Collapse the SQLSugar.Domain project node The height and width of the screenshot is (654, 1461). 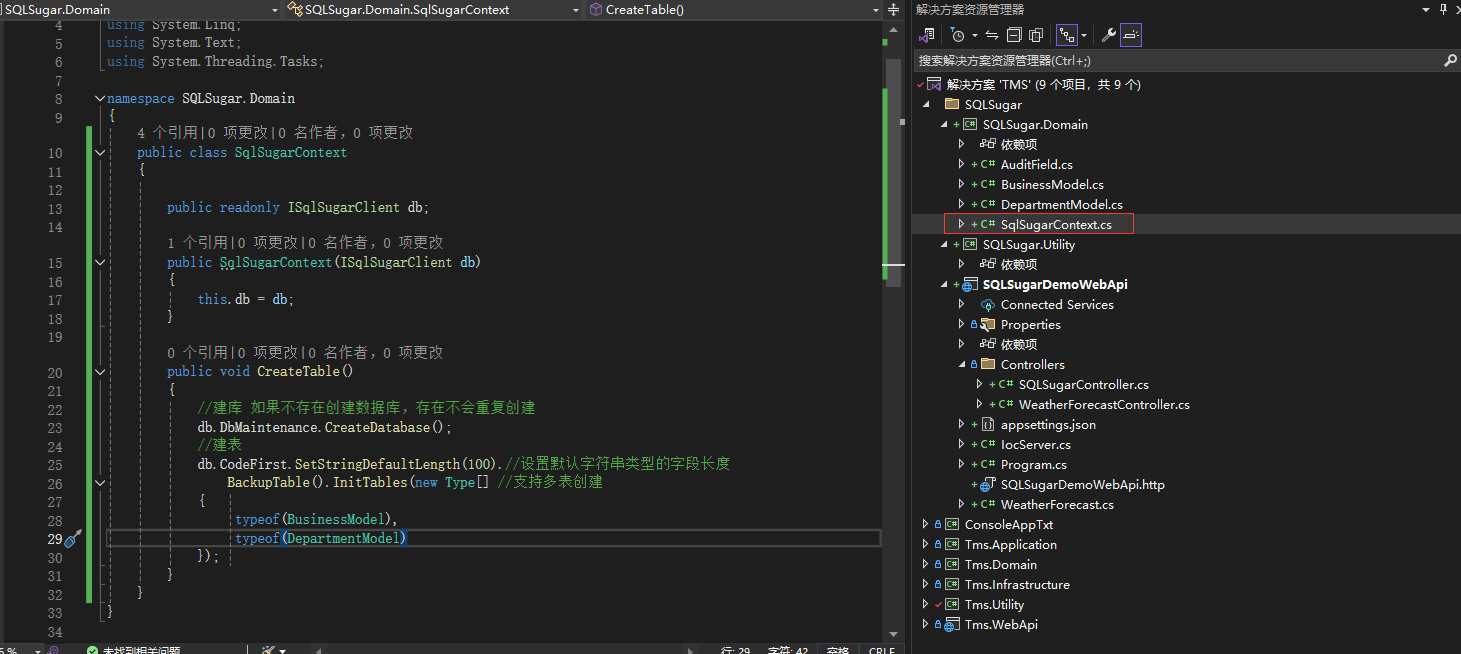pos(943,125)
